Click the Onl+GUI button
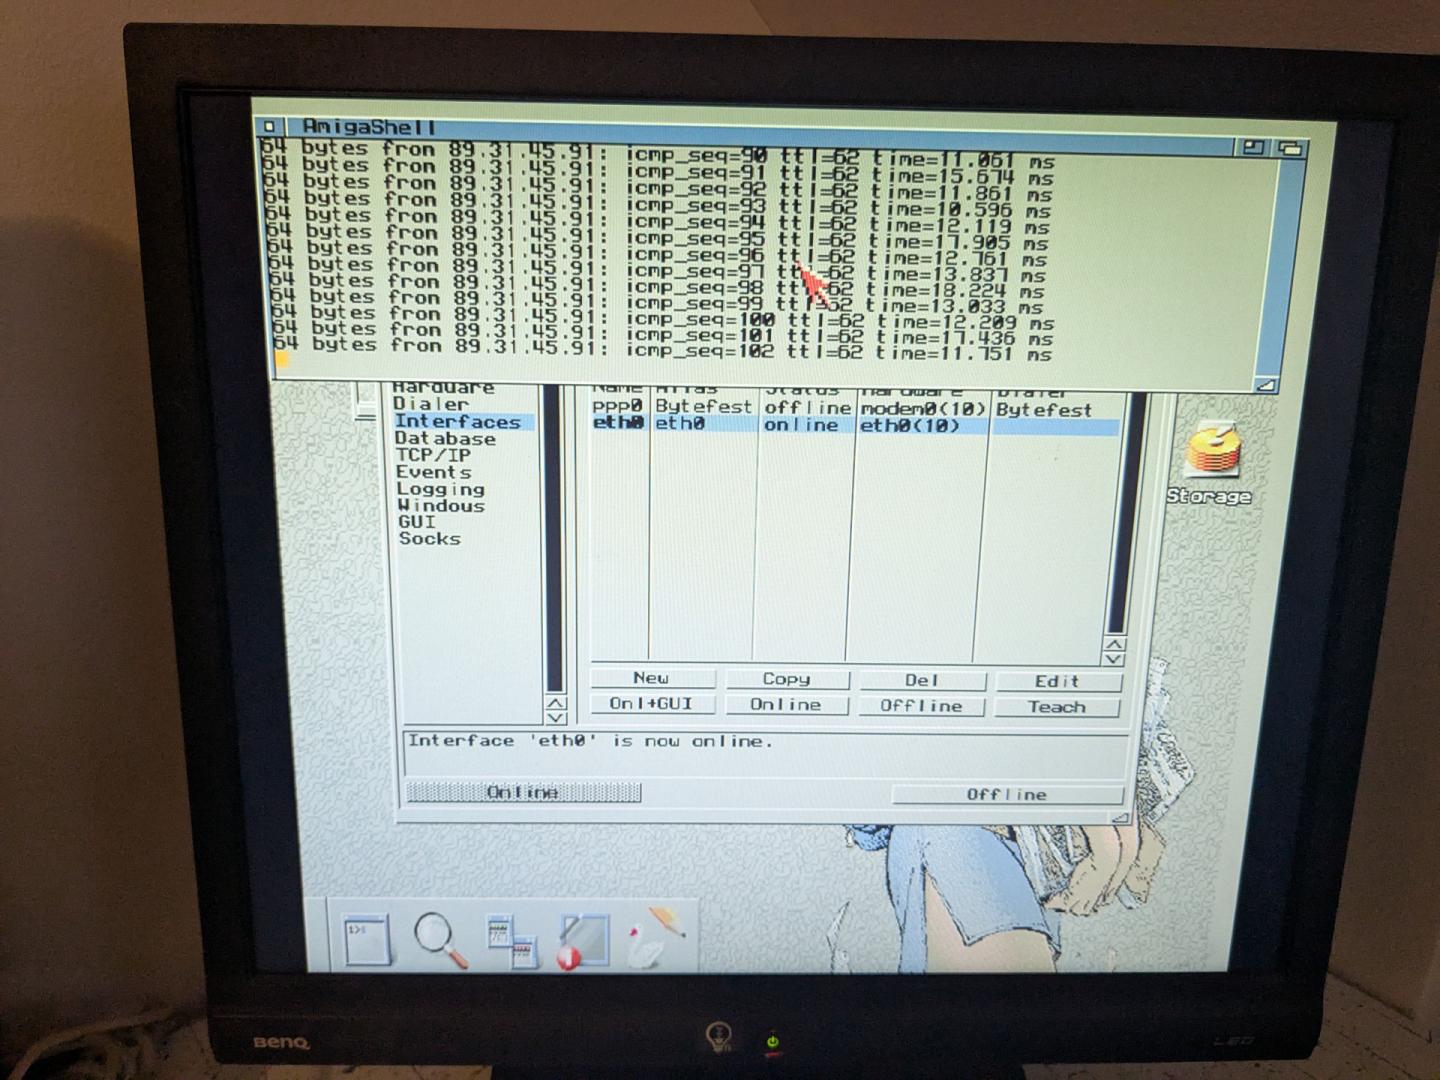Screen dimensions: 1440x1080 [x=651, y=704]
